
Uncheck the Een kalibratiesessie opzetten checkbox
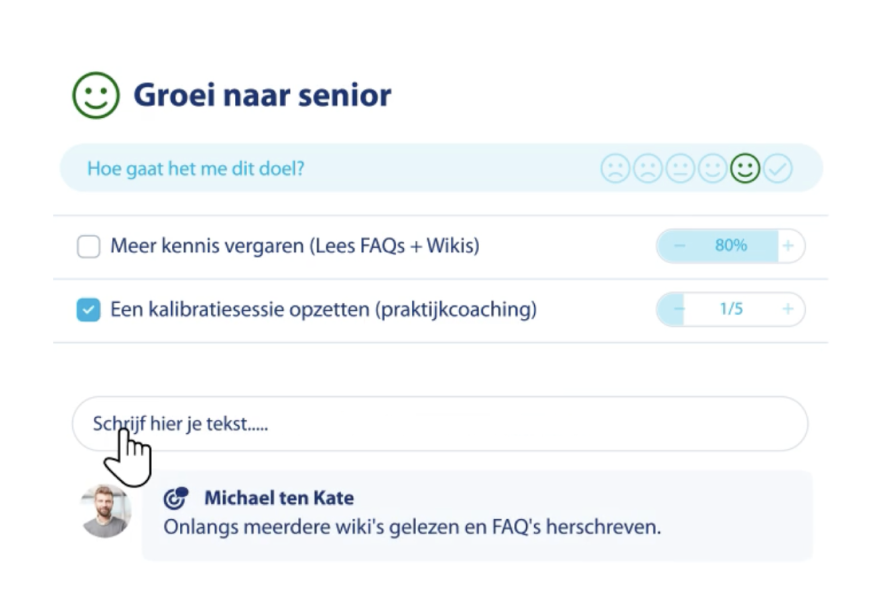[x=88, y=309]
